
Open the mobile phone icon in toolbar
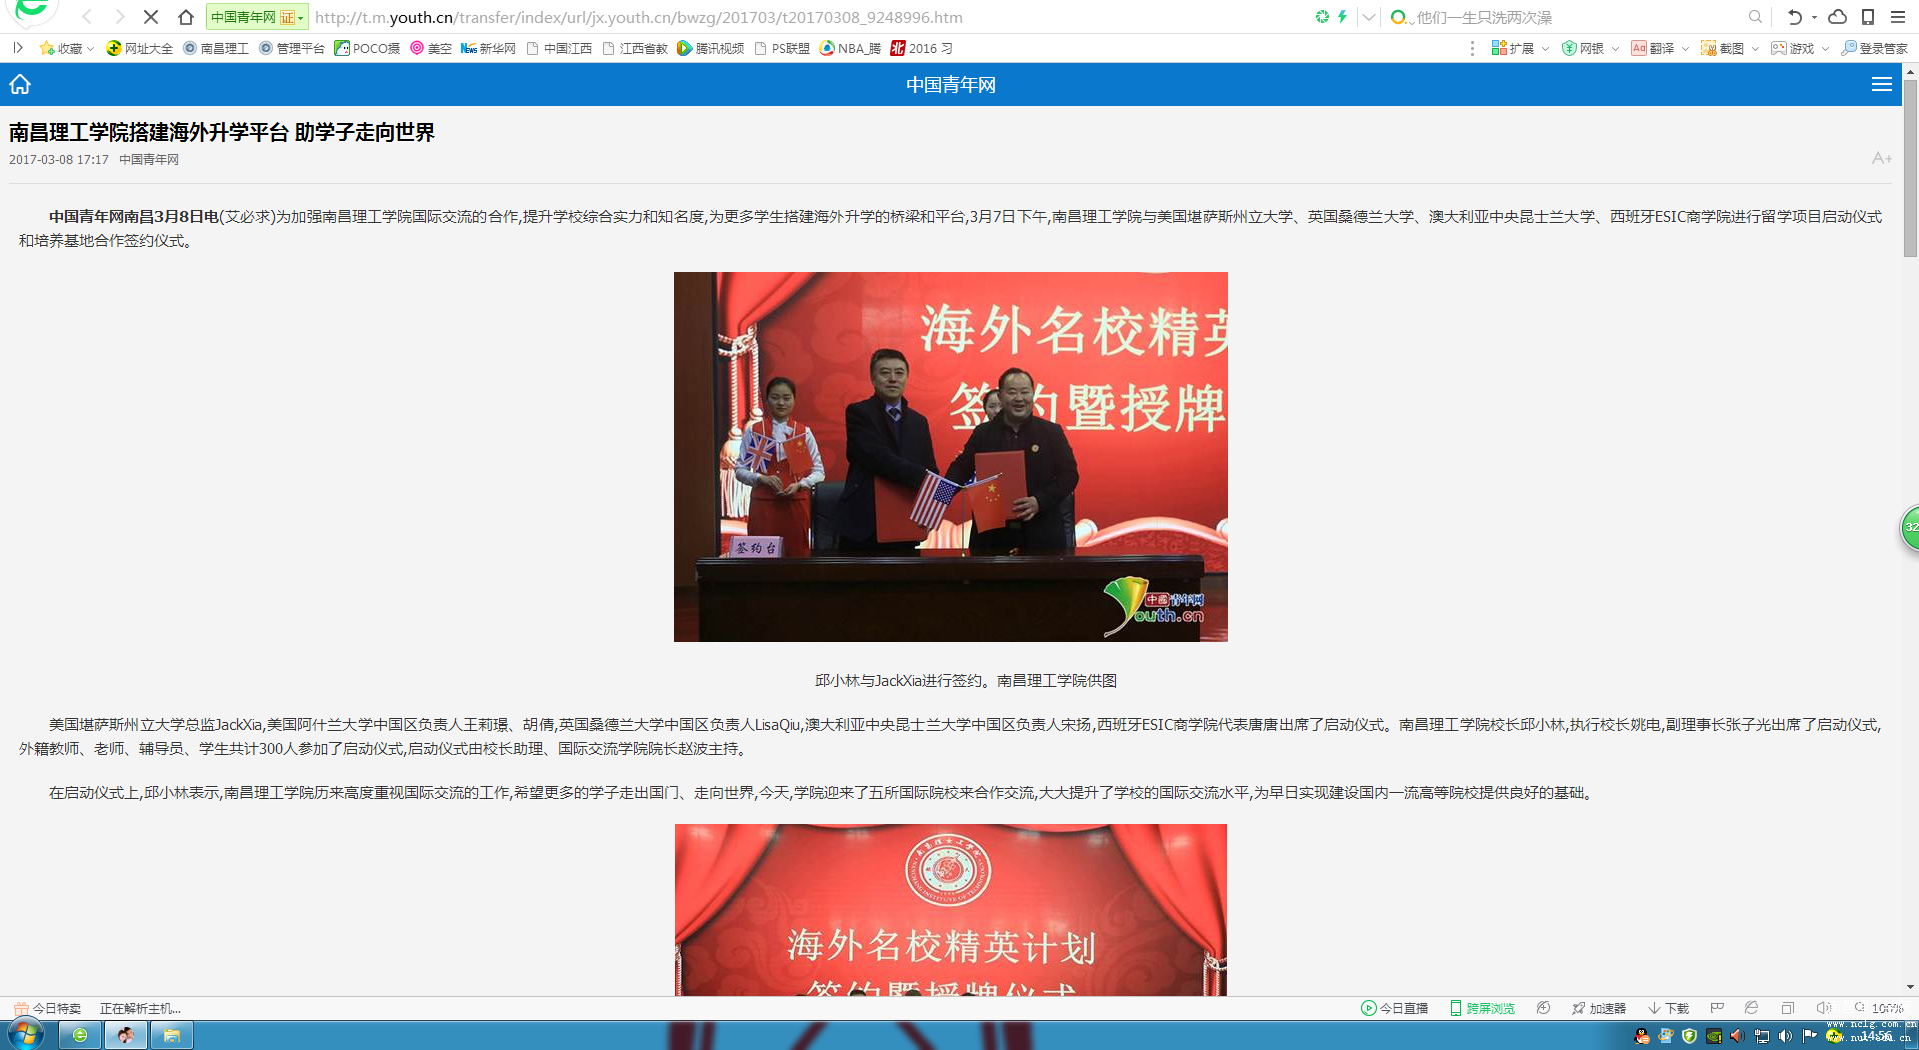[x=1867, y=17]
